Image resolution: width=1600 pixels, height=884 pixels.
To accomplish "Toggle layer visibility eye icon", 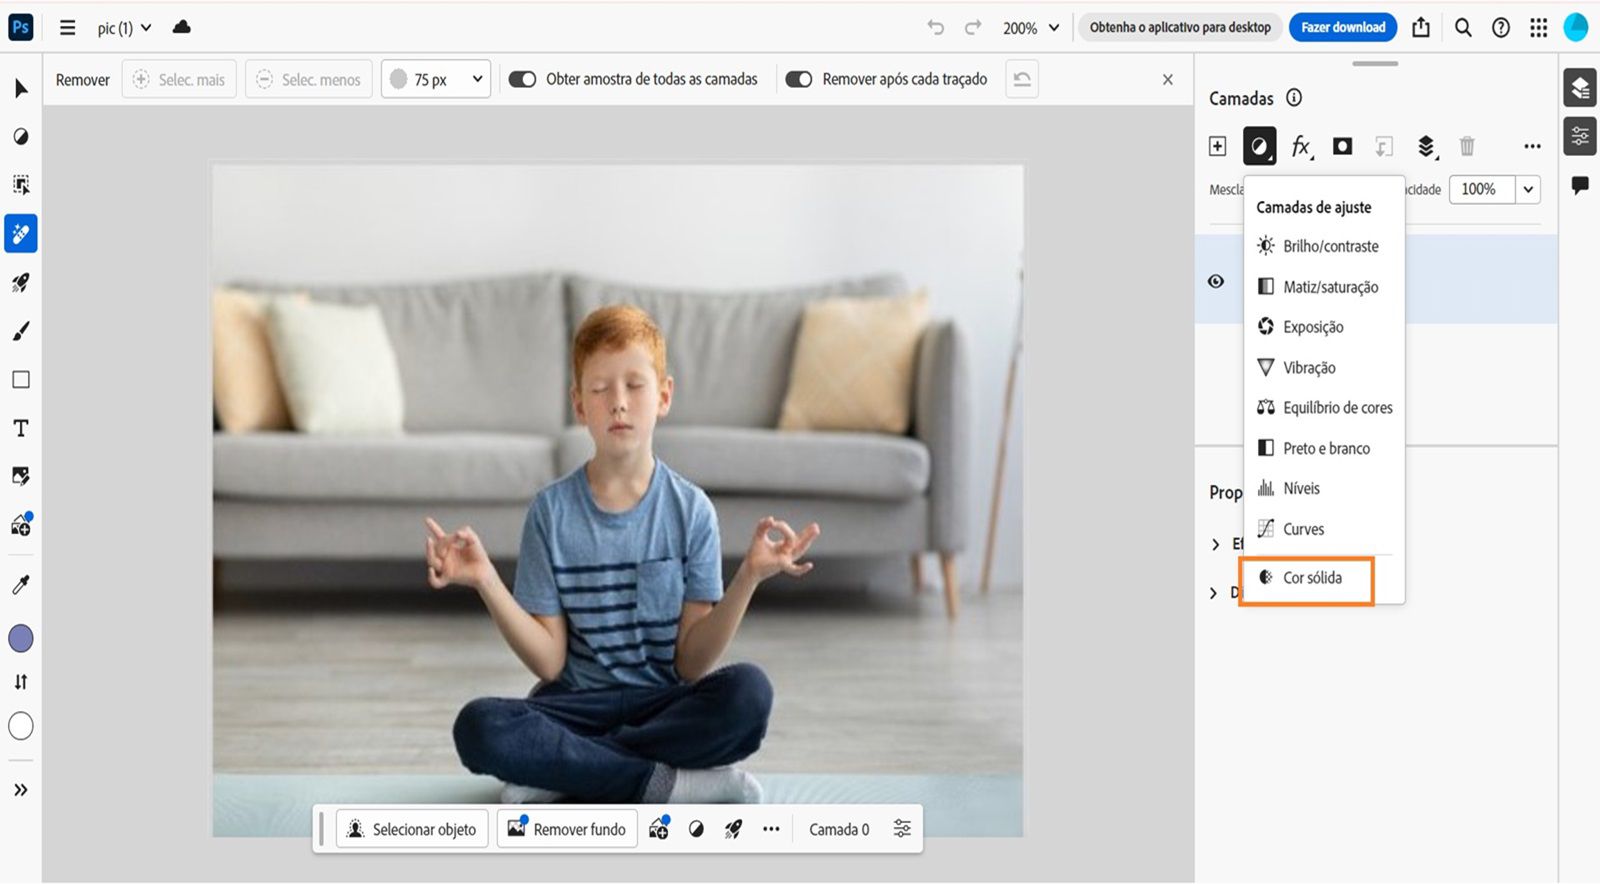I will pyautogui.click(x=1216, y=281).
